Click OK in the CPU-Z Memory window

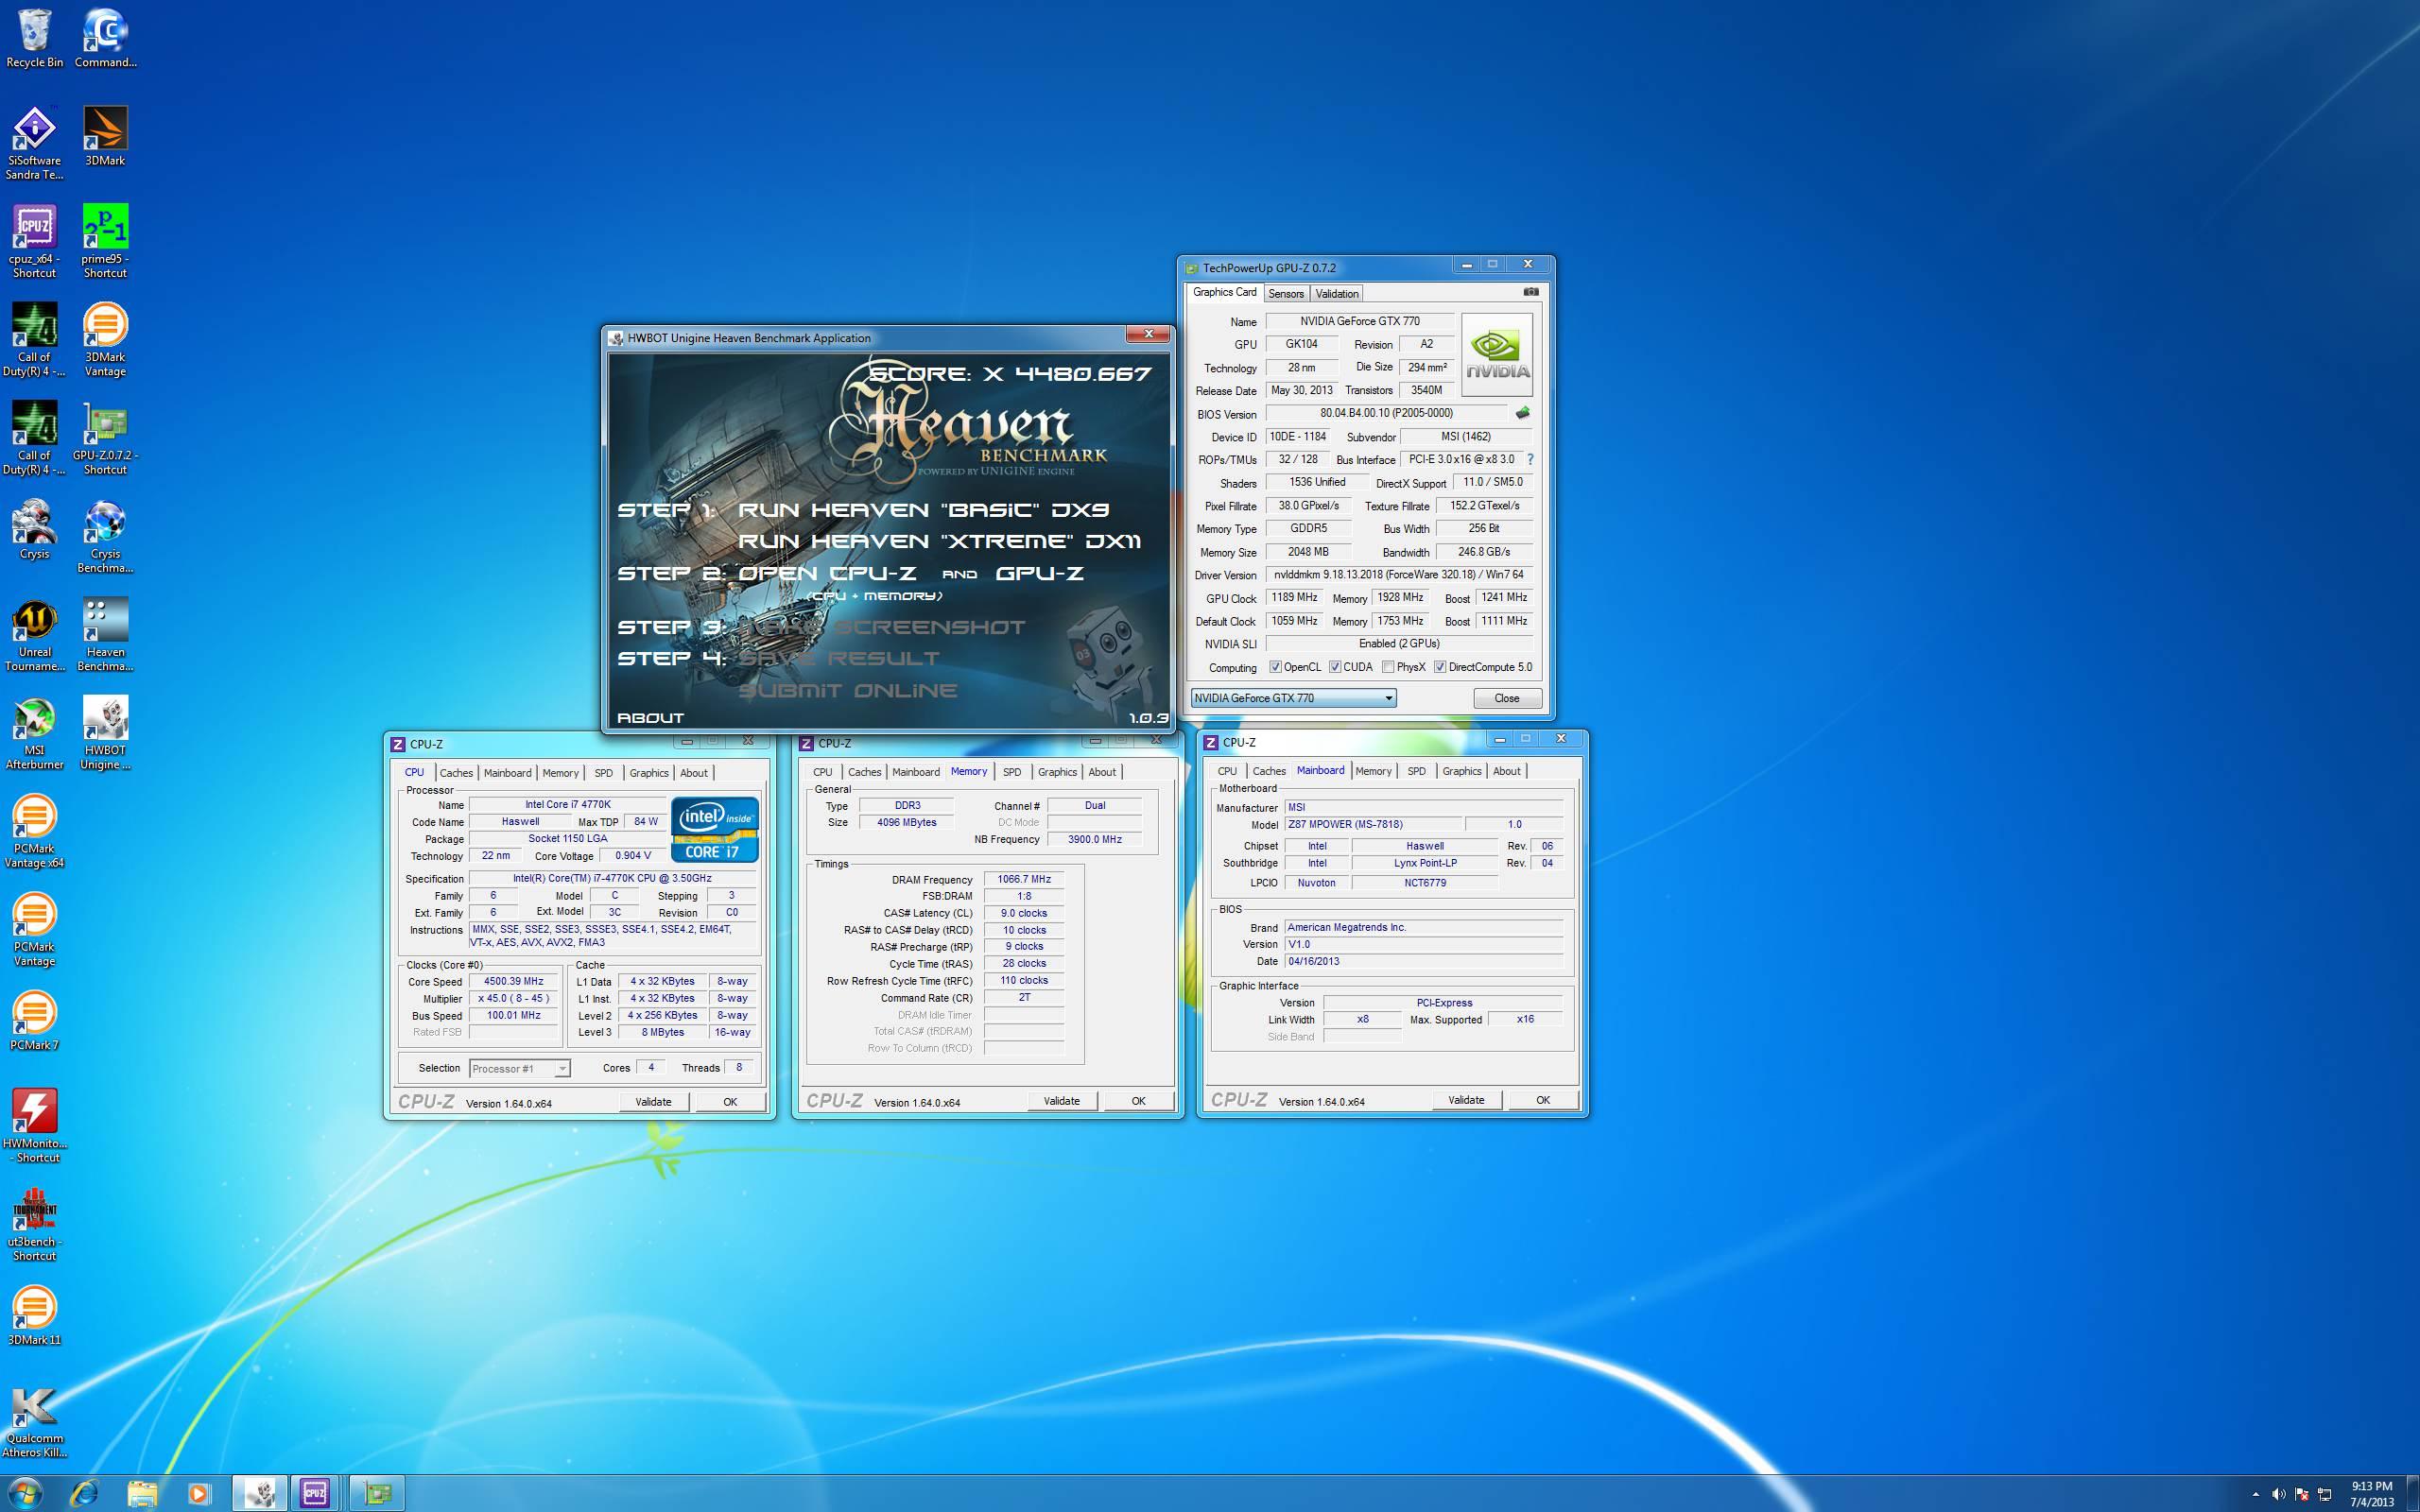click(x=1138, y=1100)
